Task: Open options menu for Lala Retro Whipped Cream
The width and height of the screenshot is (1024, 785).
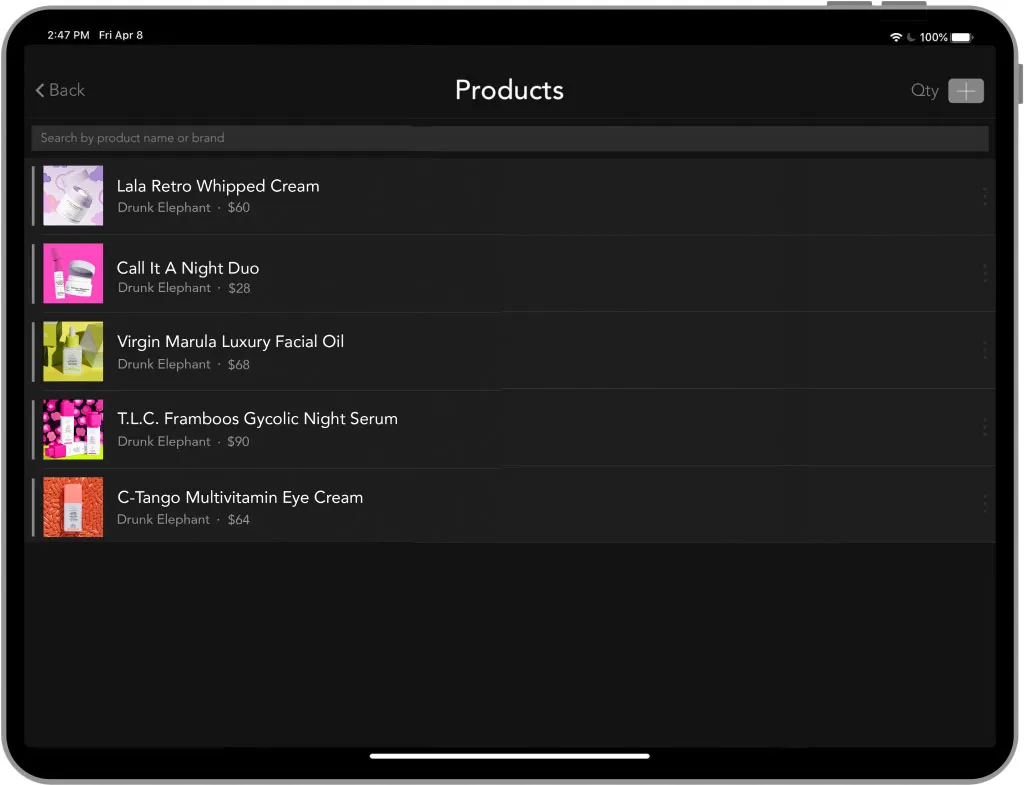Action: click(x=984, y=196)
